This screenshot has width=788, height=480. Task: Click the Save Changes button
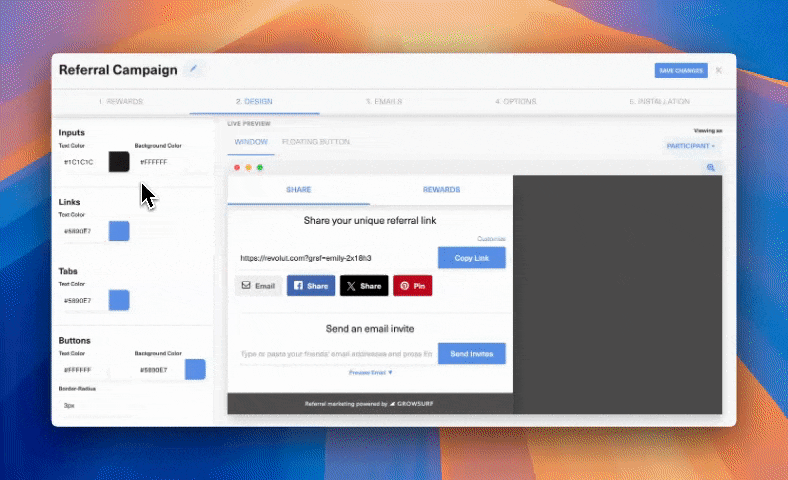coord(681,70)
